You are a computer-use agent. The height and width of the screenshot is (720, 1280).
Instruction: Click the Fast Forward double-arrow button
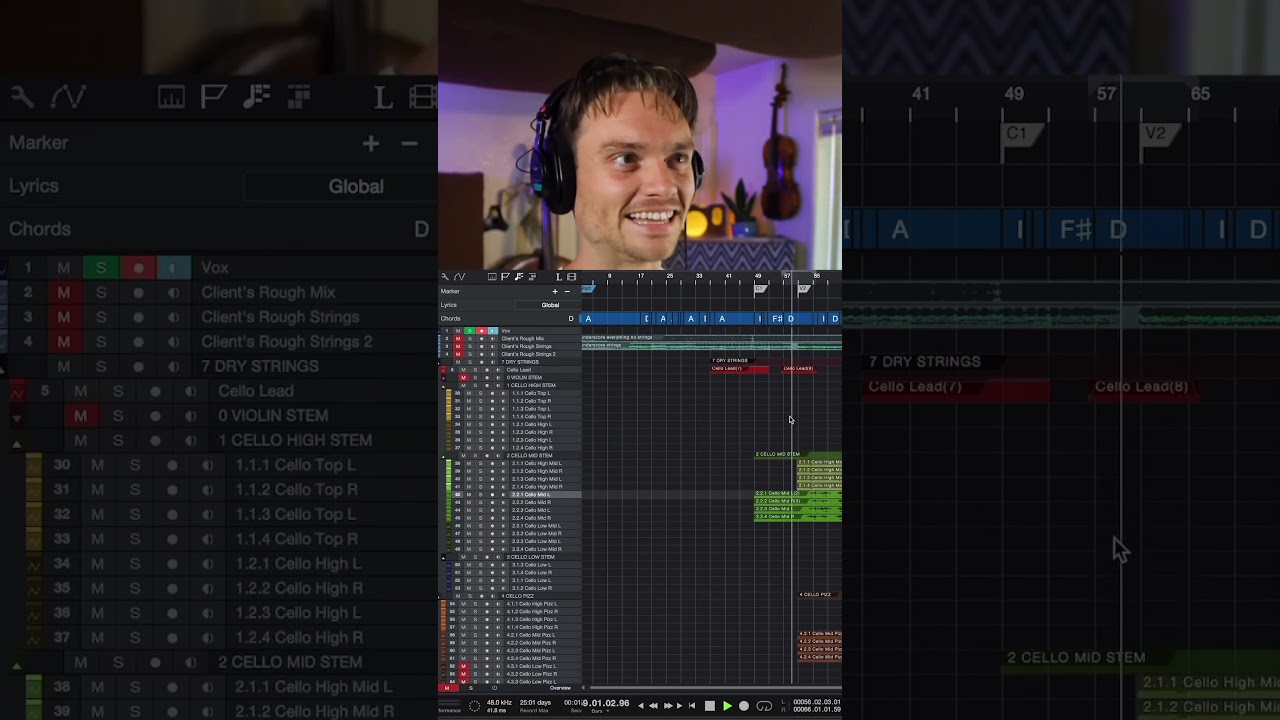tap(668, 706)
